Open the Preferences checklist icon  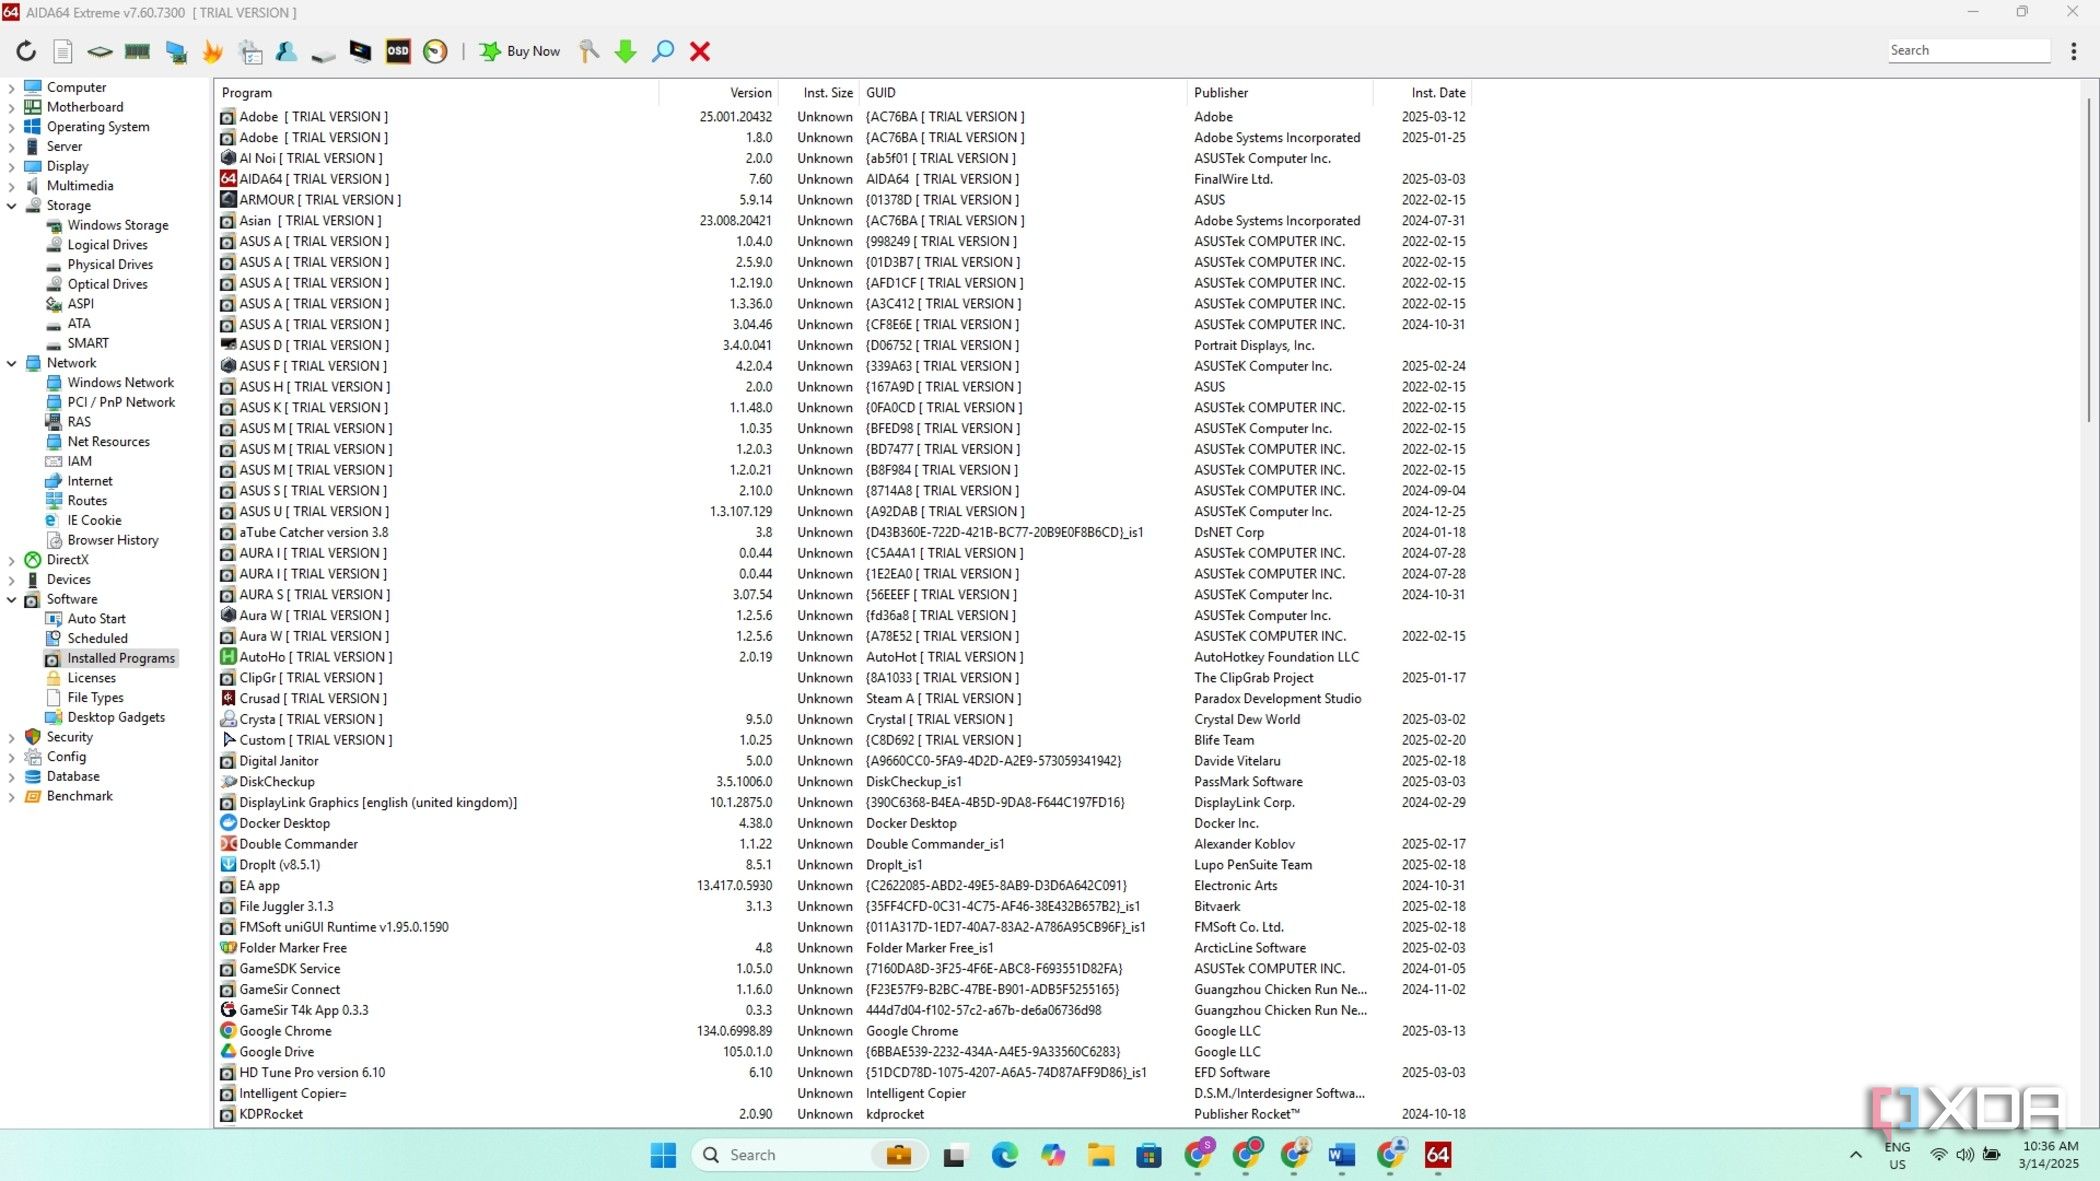pos(251,51)
